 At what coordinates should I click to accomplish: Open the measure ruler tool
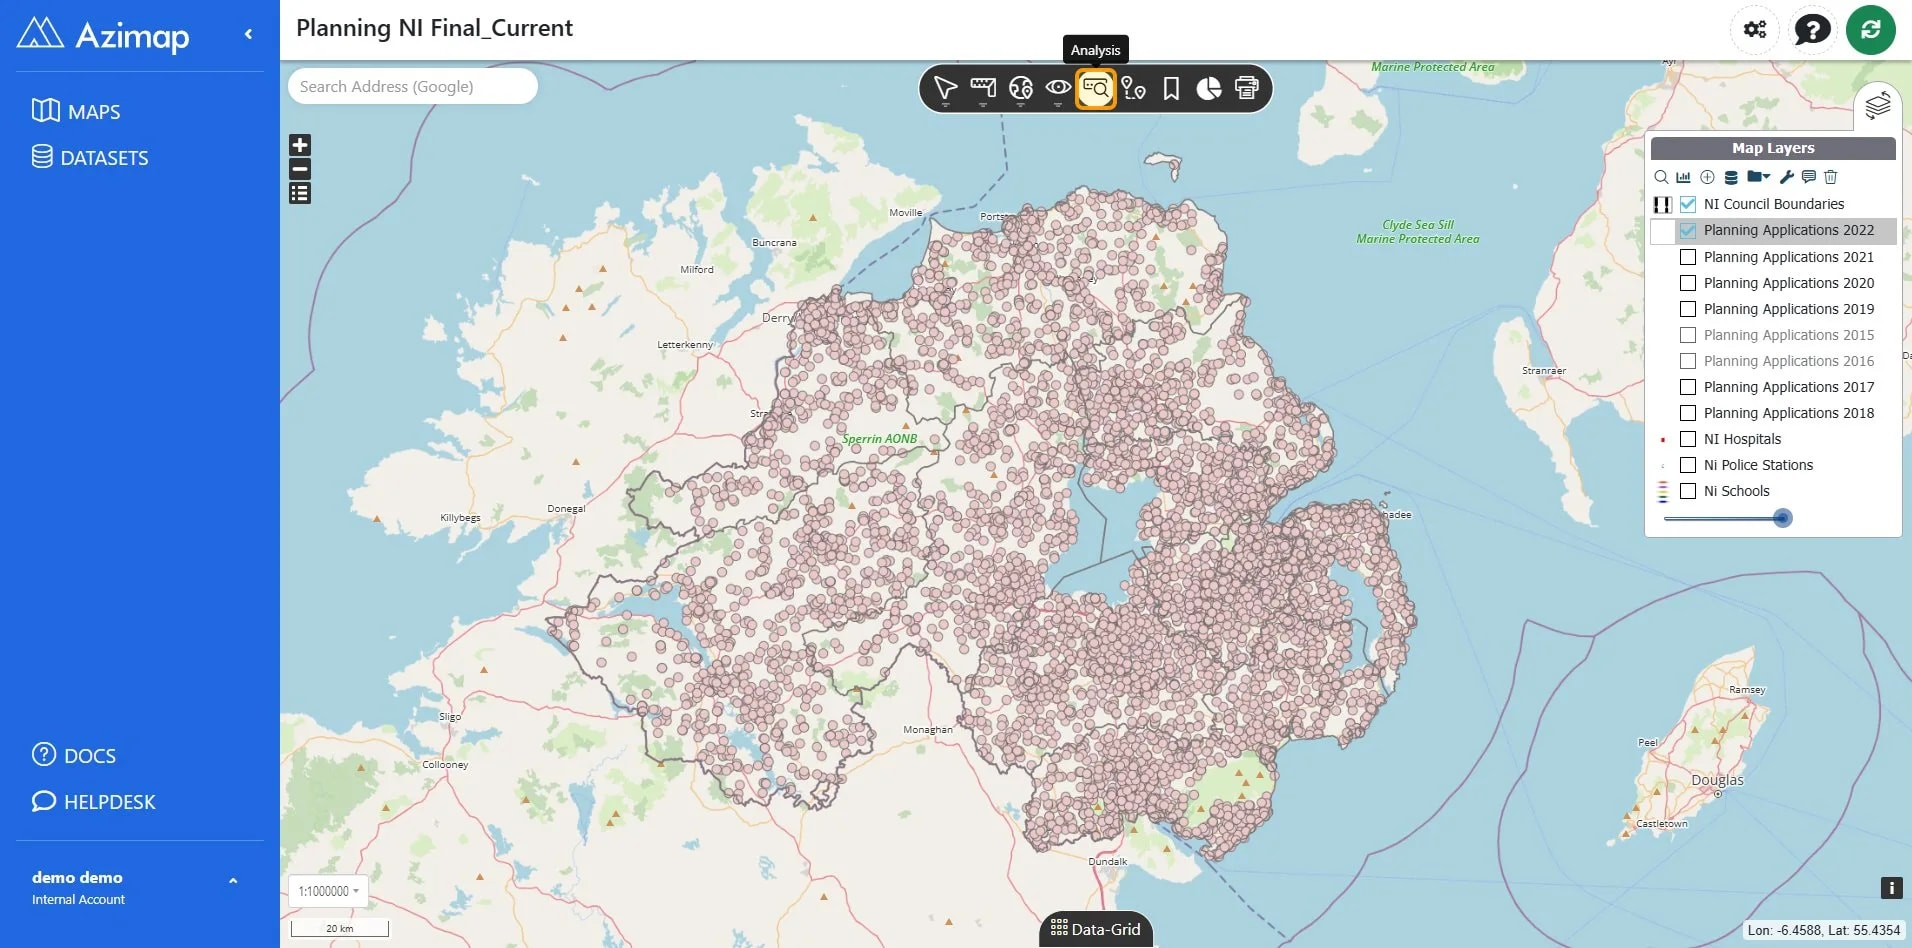[983, 89]
